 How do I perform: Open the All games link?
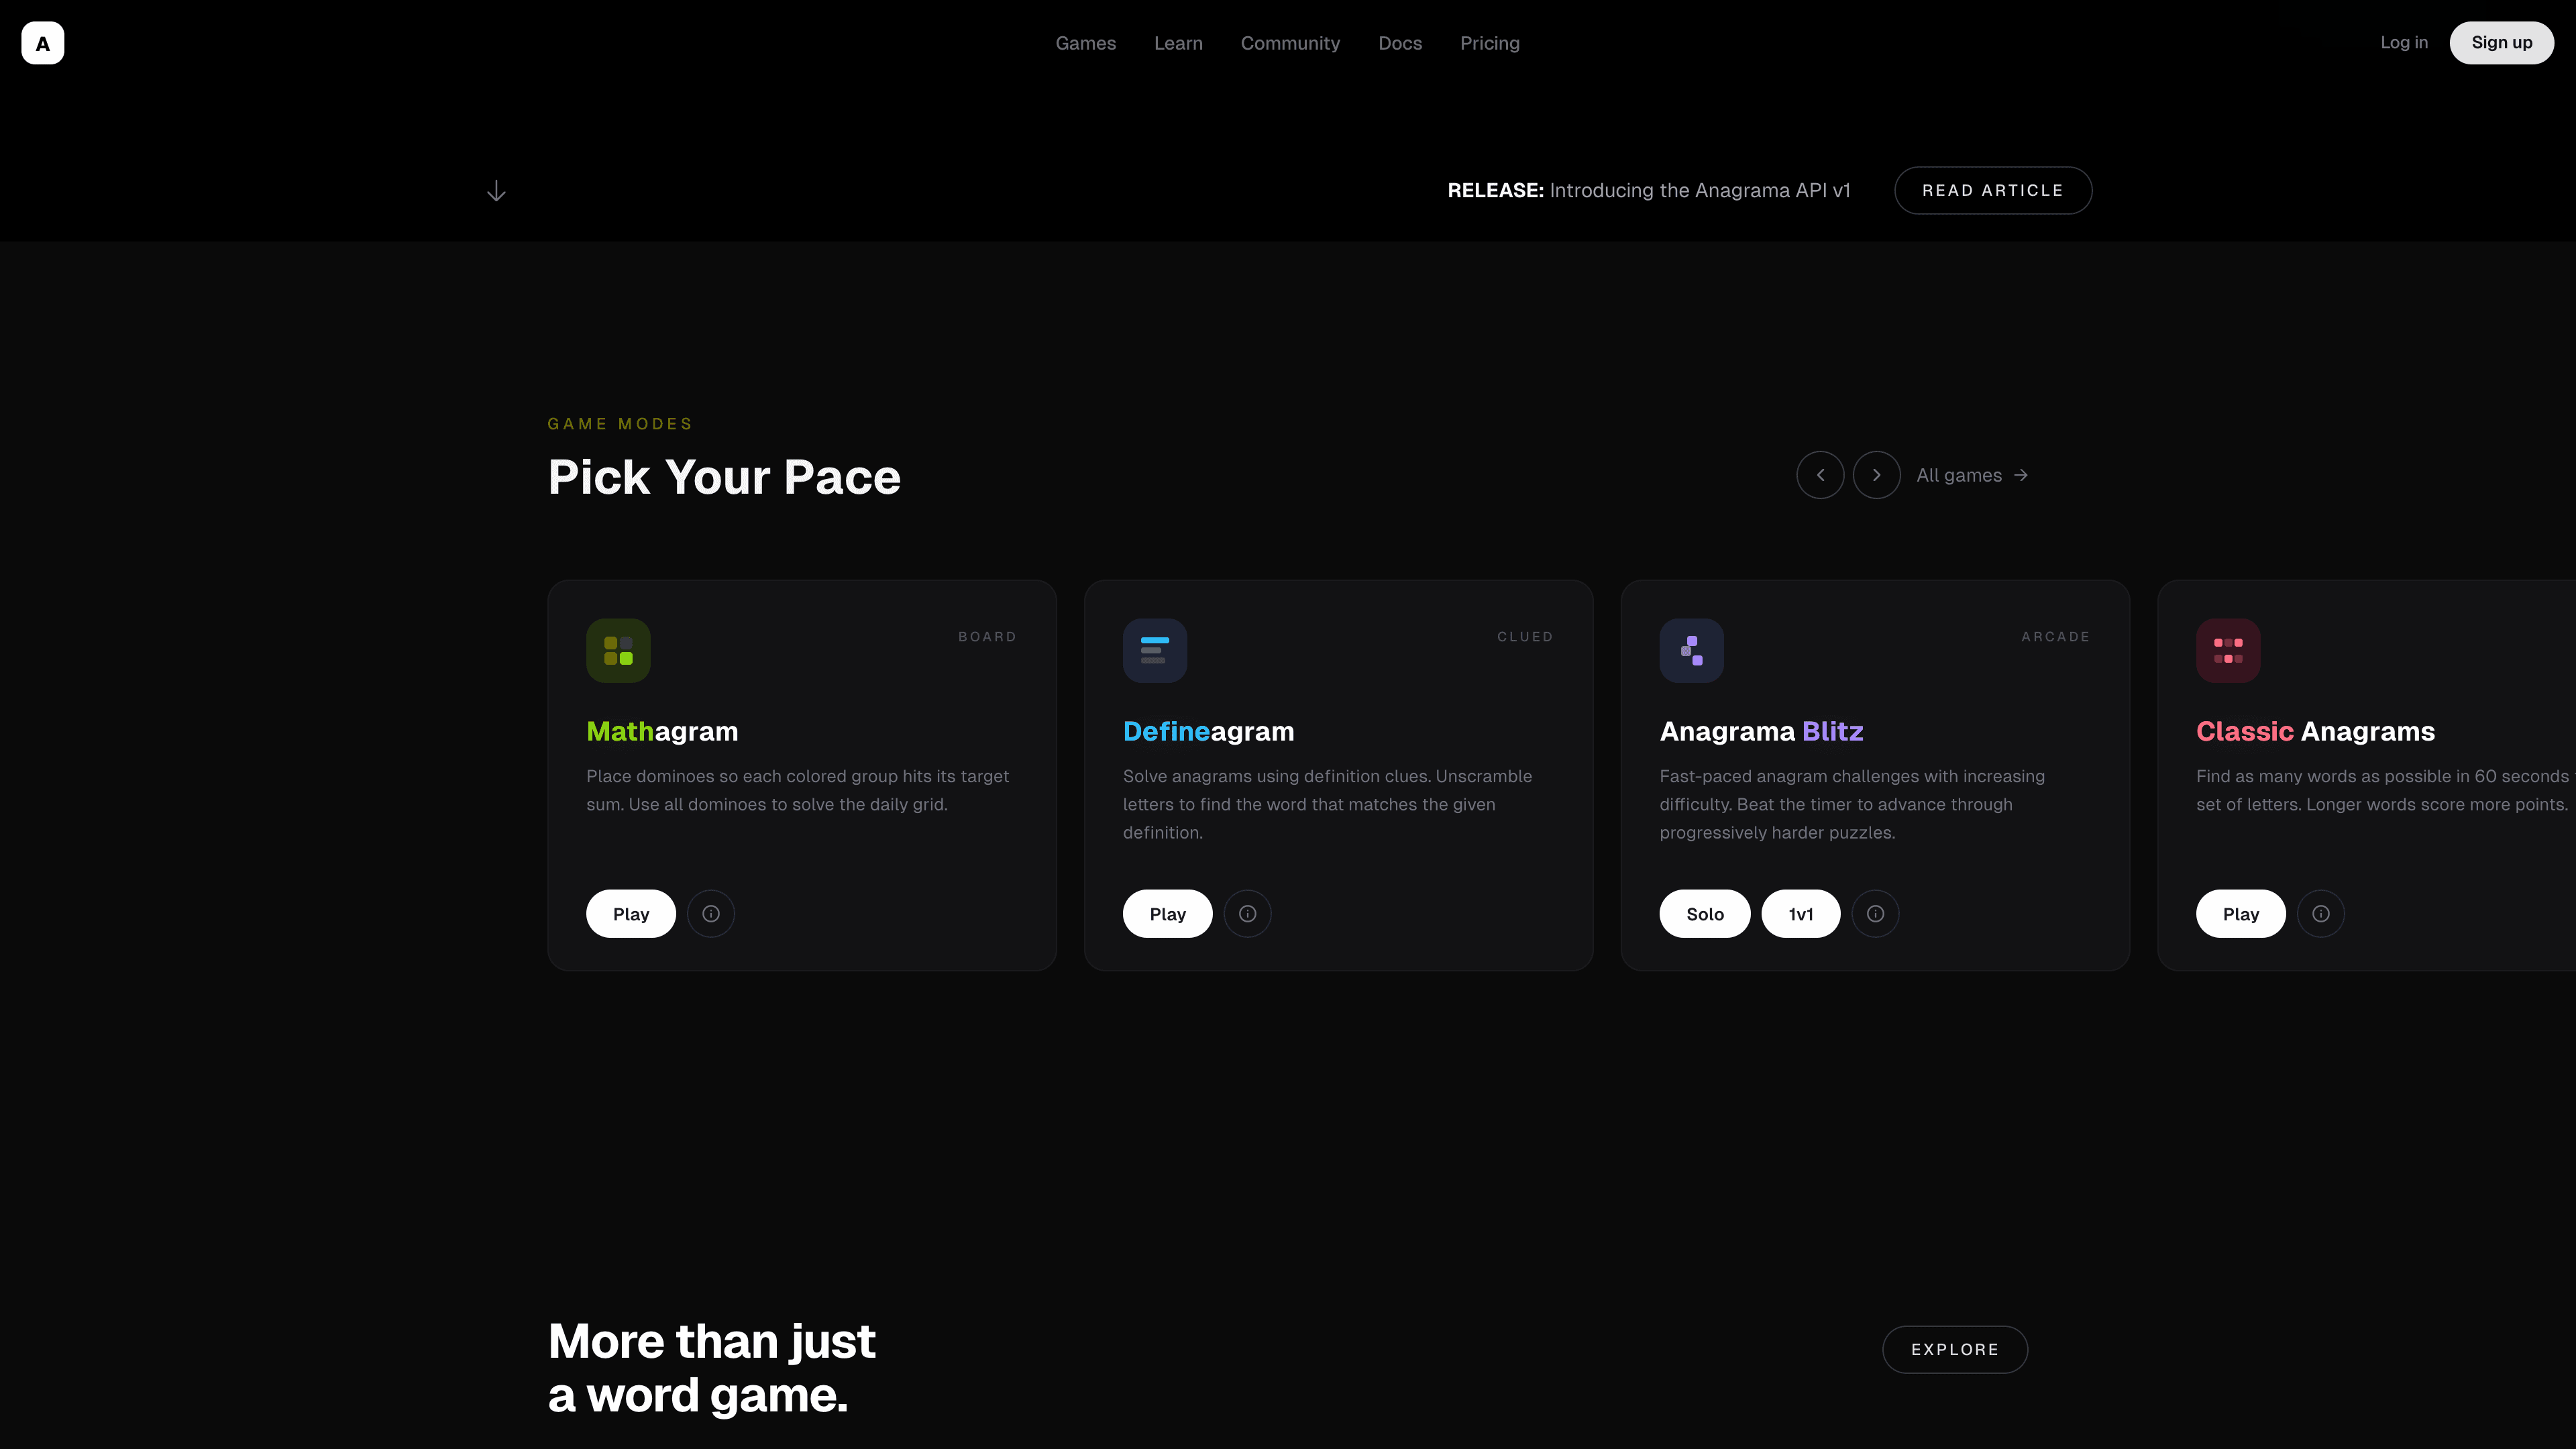coord(1971,475)
